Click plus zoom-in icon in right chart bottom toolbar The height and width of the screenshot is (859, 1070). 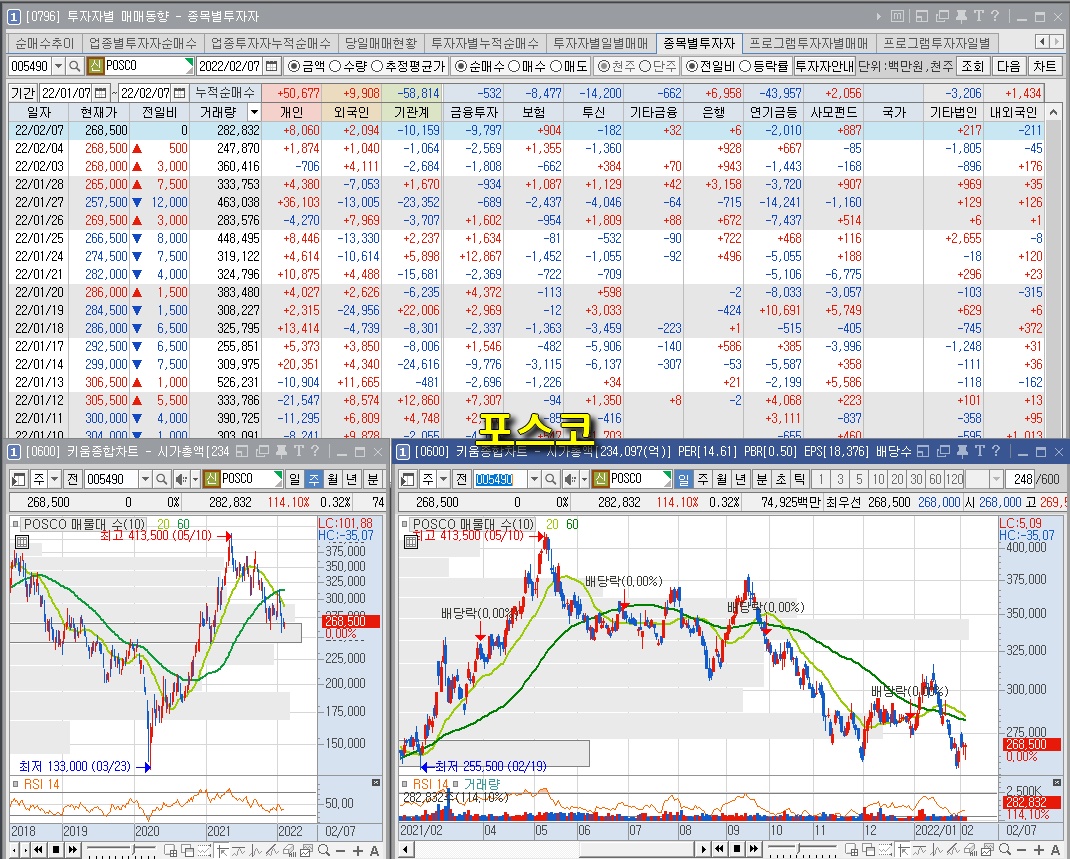coord(1038,849)
